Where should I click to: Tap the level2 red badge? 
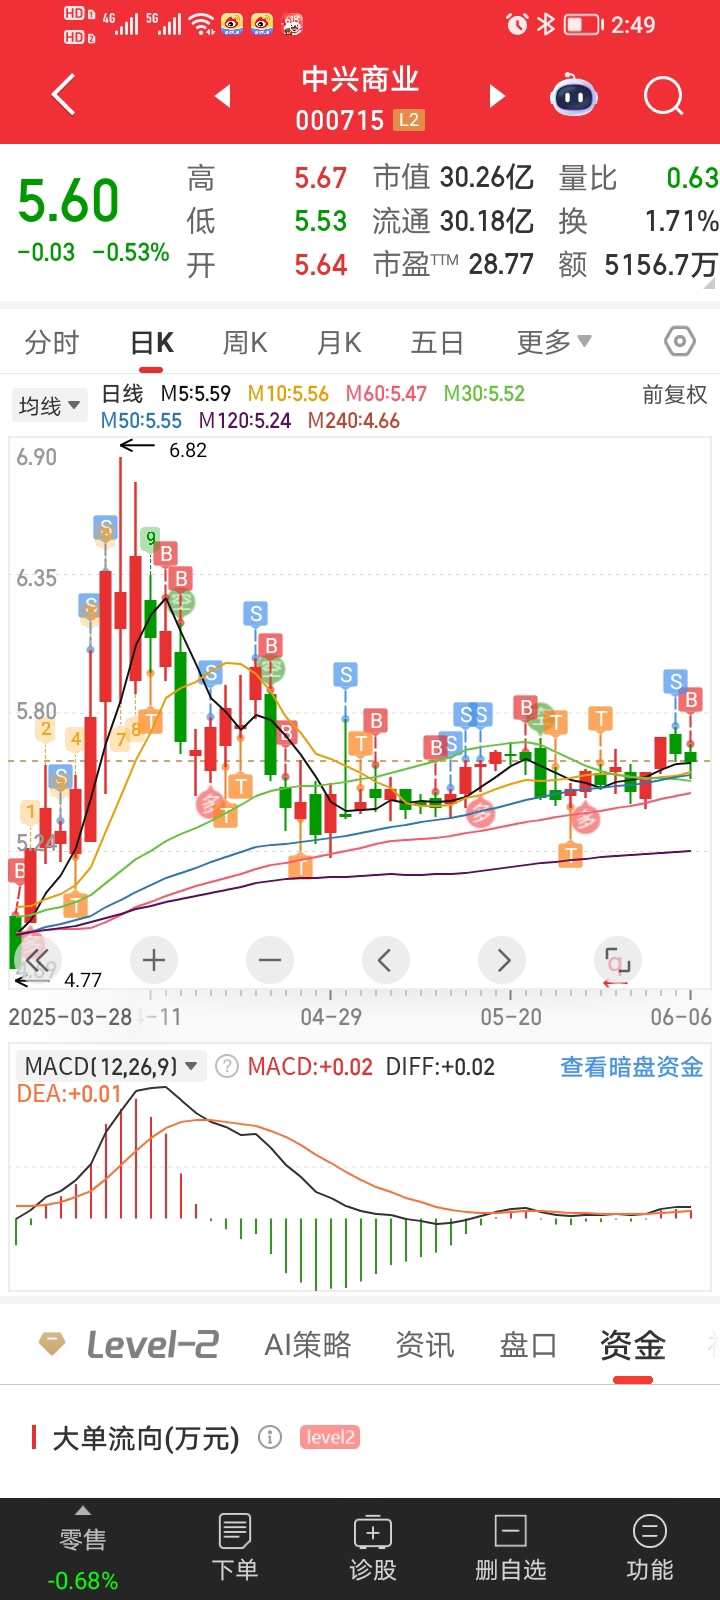click(x=330, y=1438)
